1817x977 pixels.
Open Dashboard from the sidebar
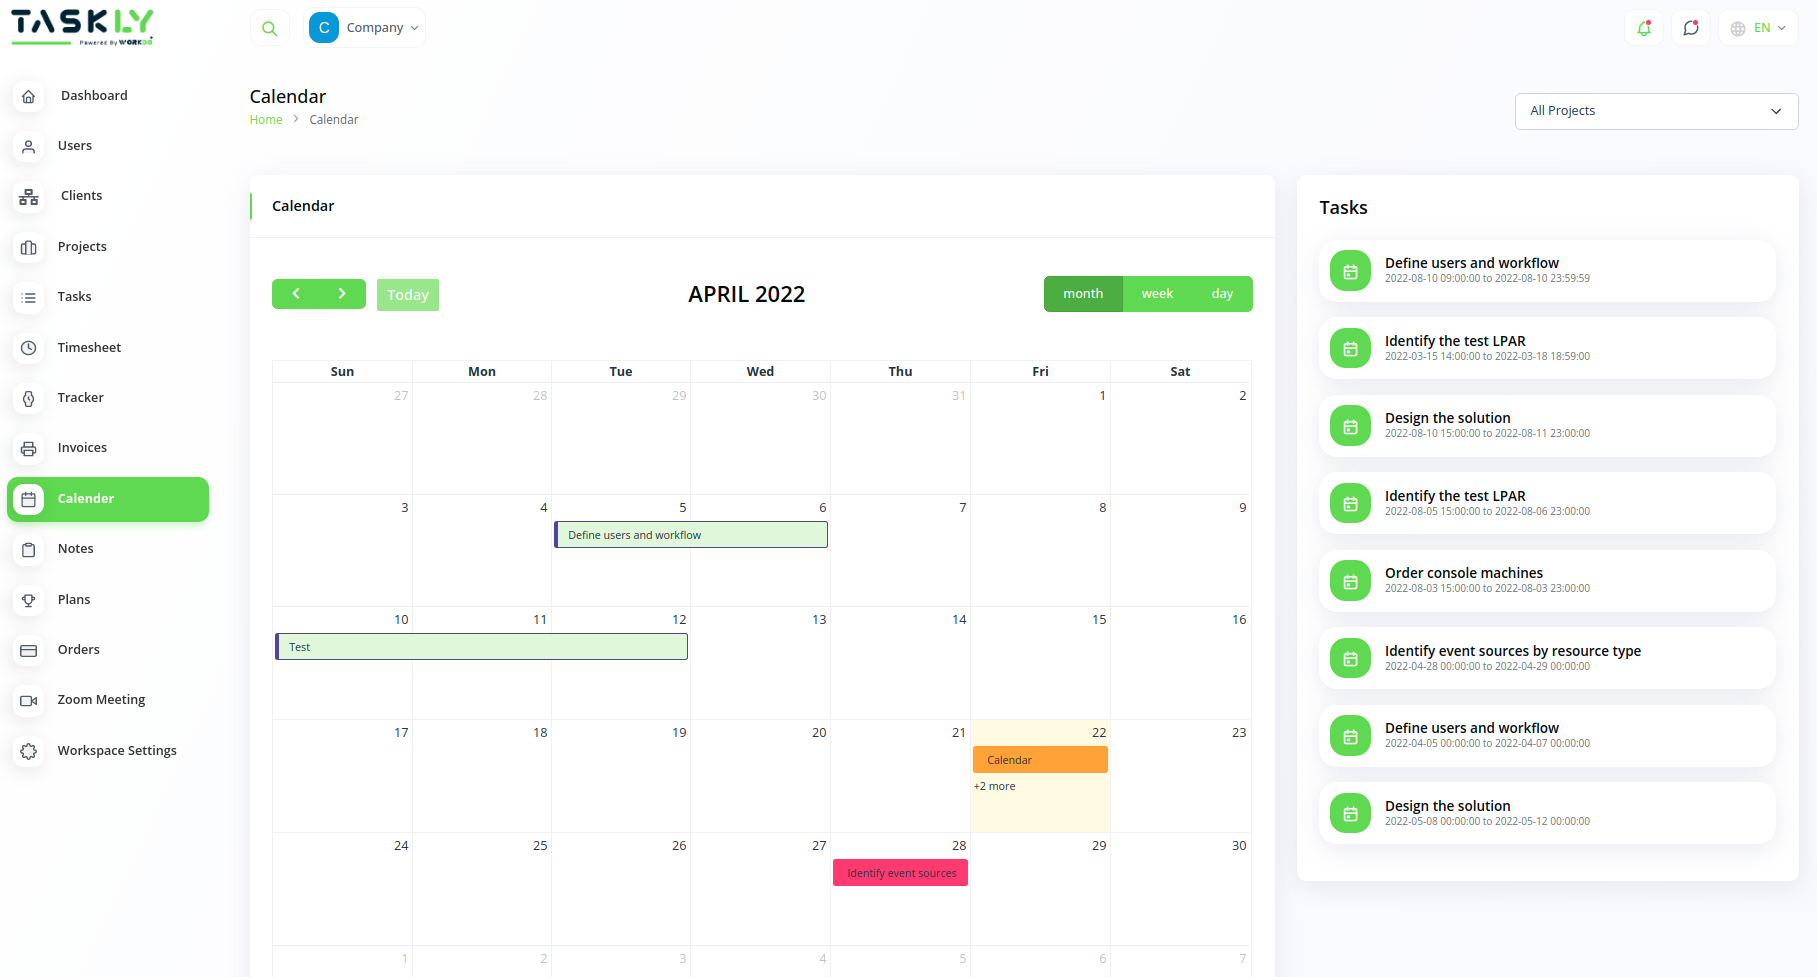(x=94, y=96)
